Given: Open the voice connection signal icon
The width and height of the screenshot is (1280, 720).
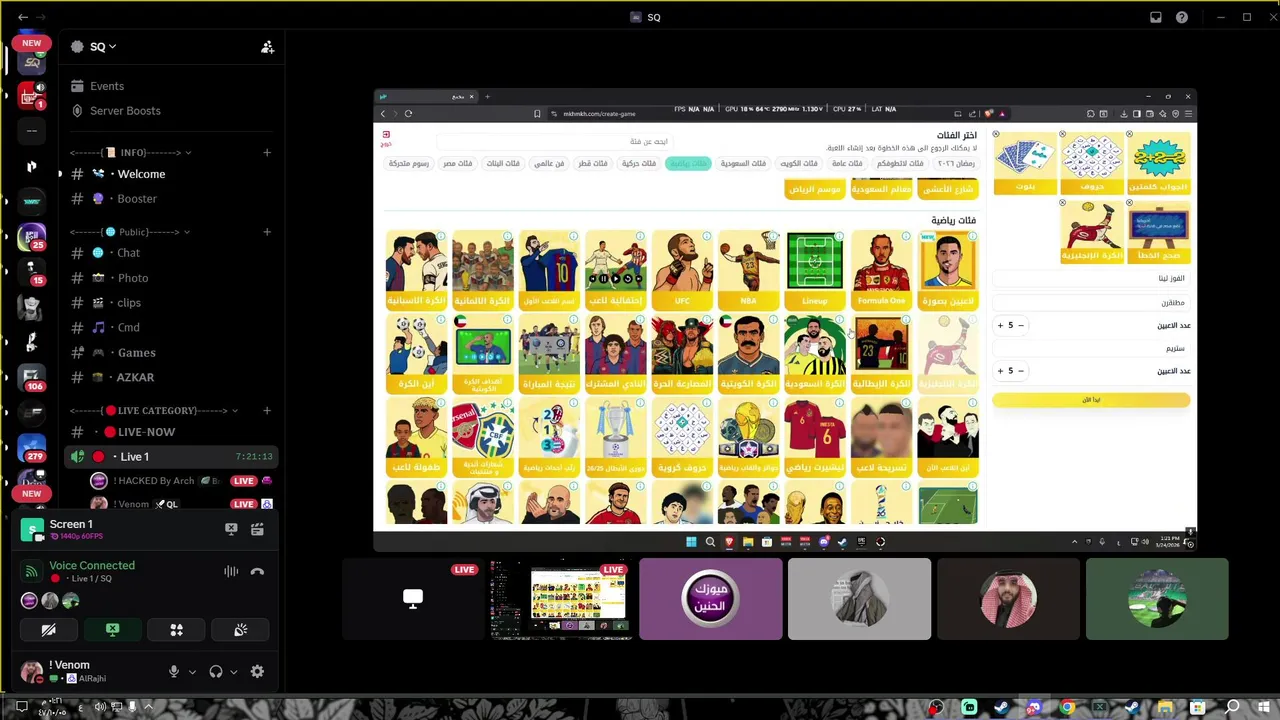Looking at the screenshot, I should point(32,571).
